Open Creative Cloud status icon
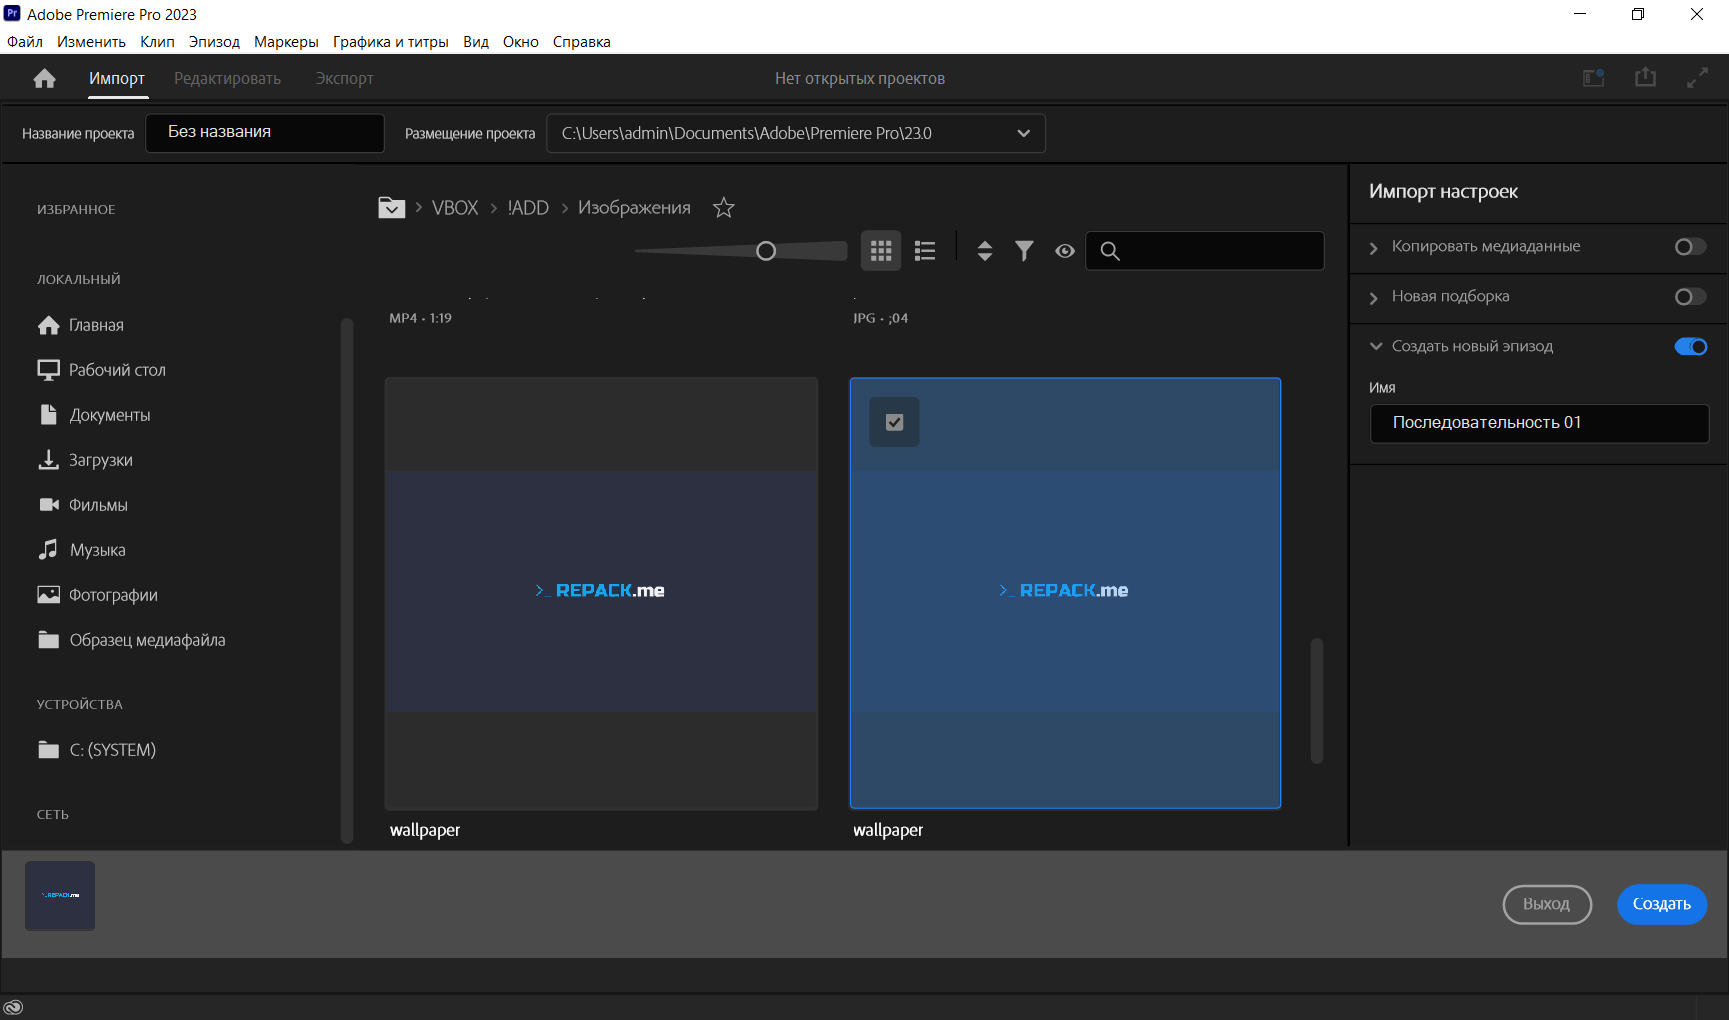The image size is (1729, 1020). (13, 1007)
